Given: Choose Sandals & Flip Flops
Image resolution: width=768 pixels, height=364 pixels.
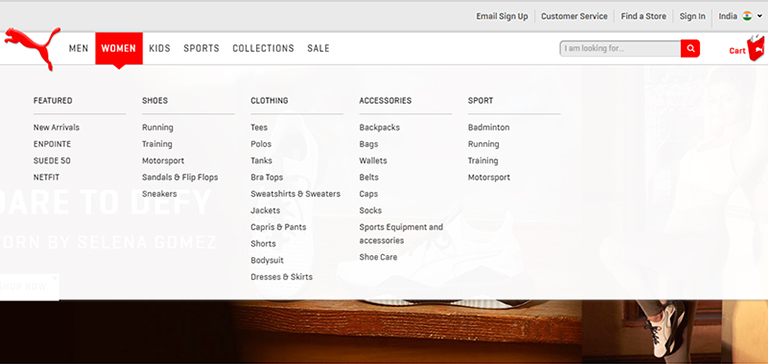Looking at the screenshot, I should coord(180,177).
